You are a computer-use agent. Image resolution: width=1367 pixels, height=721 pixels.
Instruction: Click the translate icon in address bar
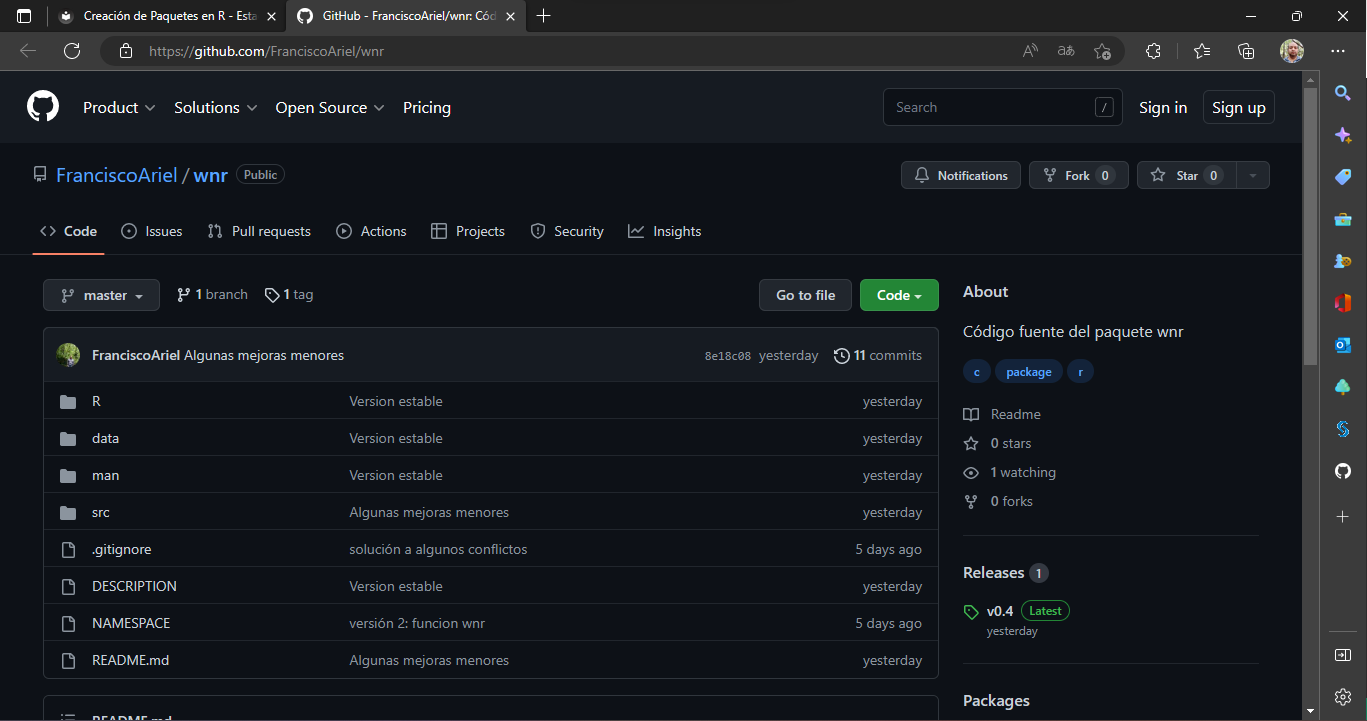click(x=1066, y=51)
